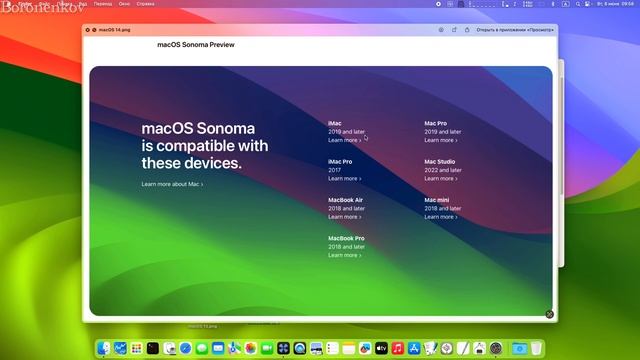Open Mail from the Dock
Image resolution: width=640 pixels, height=360 pixels.
[x=218, y=348]
